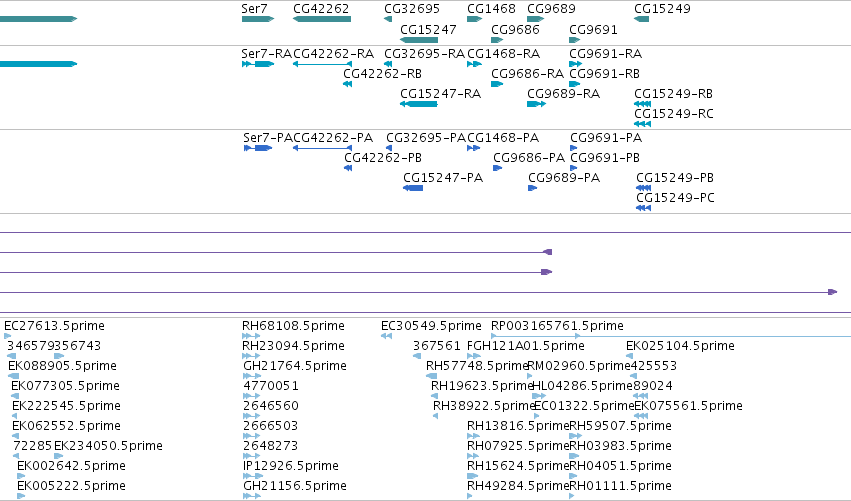
Task: Click the CG42262 gene arrow bar
Action: point(322,19)
